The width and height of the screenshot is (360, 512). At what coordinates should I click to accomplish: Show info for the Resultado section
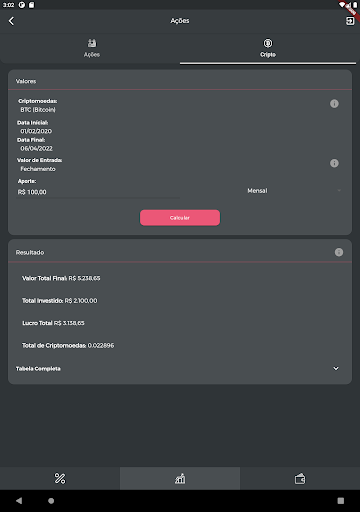339,252
